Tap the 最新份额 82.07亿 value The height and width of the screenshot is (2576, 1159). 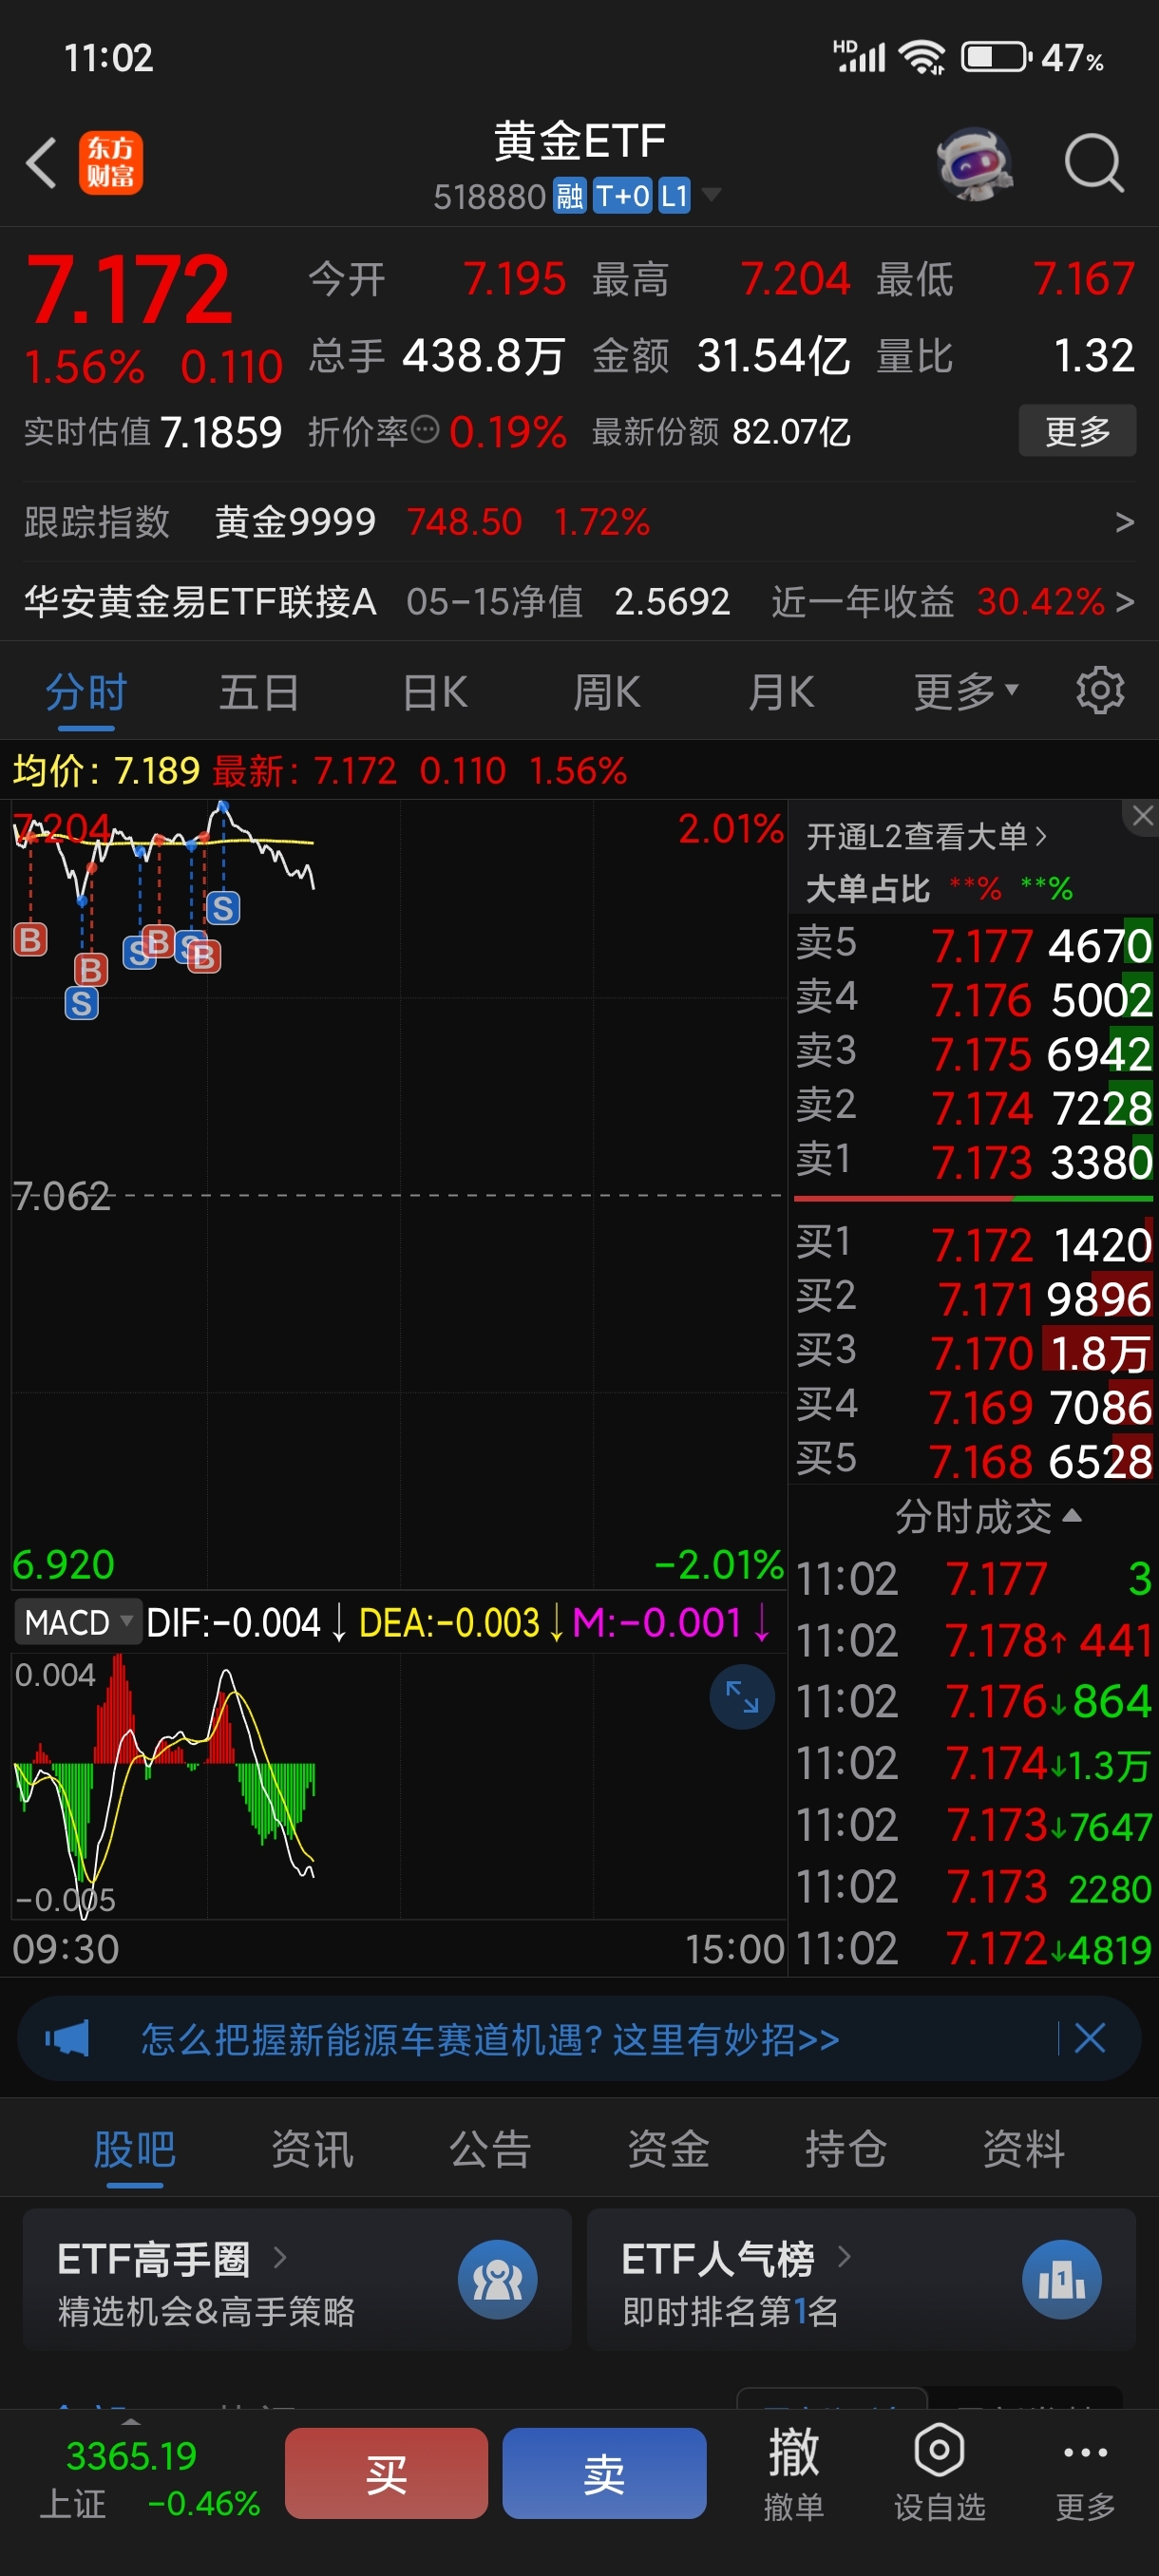[791, 431]
